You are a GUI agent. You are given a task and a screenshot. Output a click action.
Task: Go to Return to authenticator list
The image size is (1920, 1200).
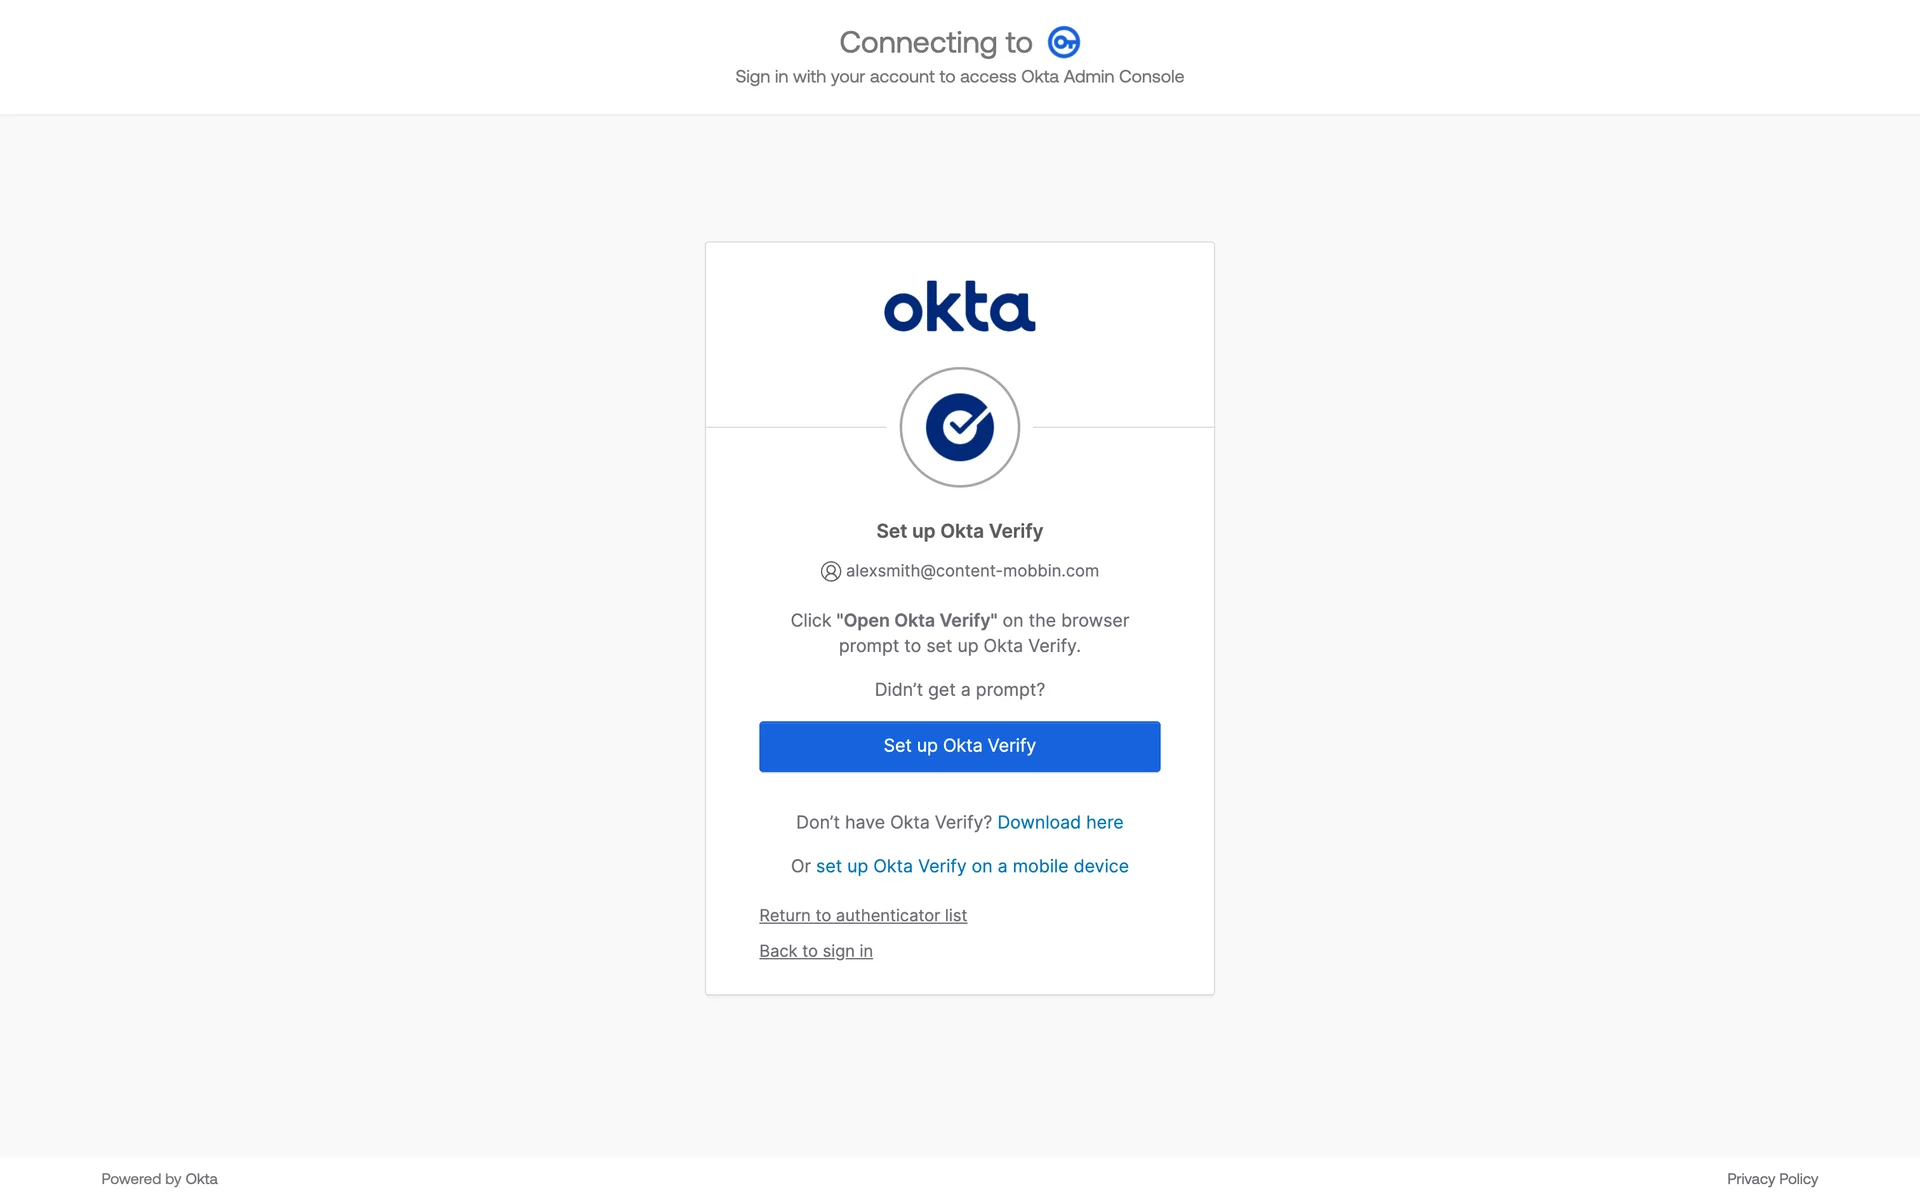862,915
